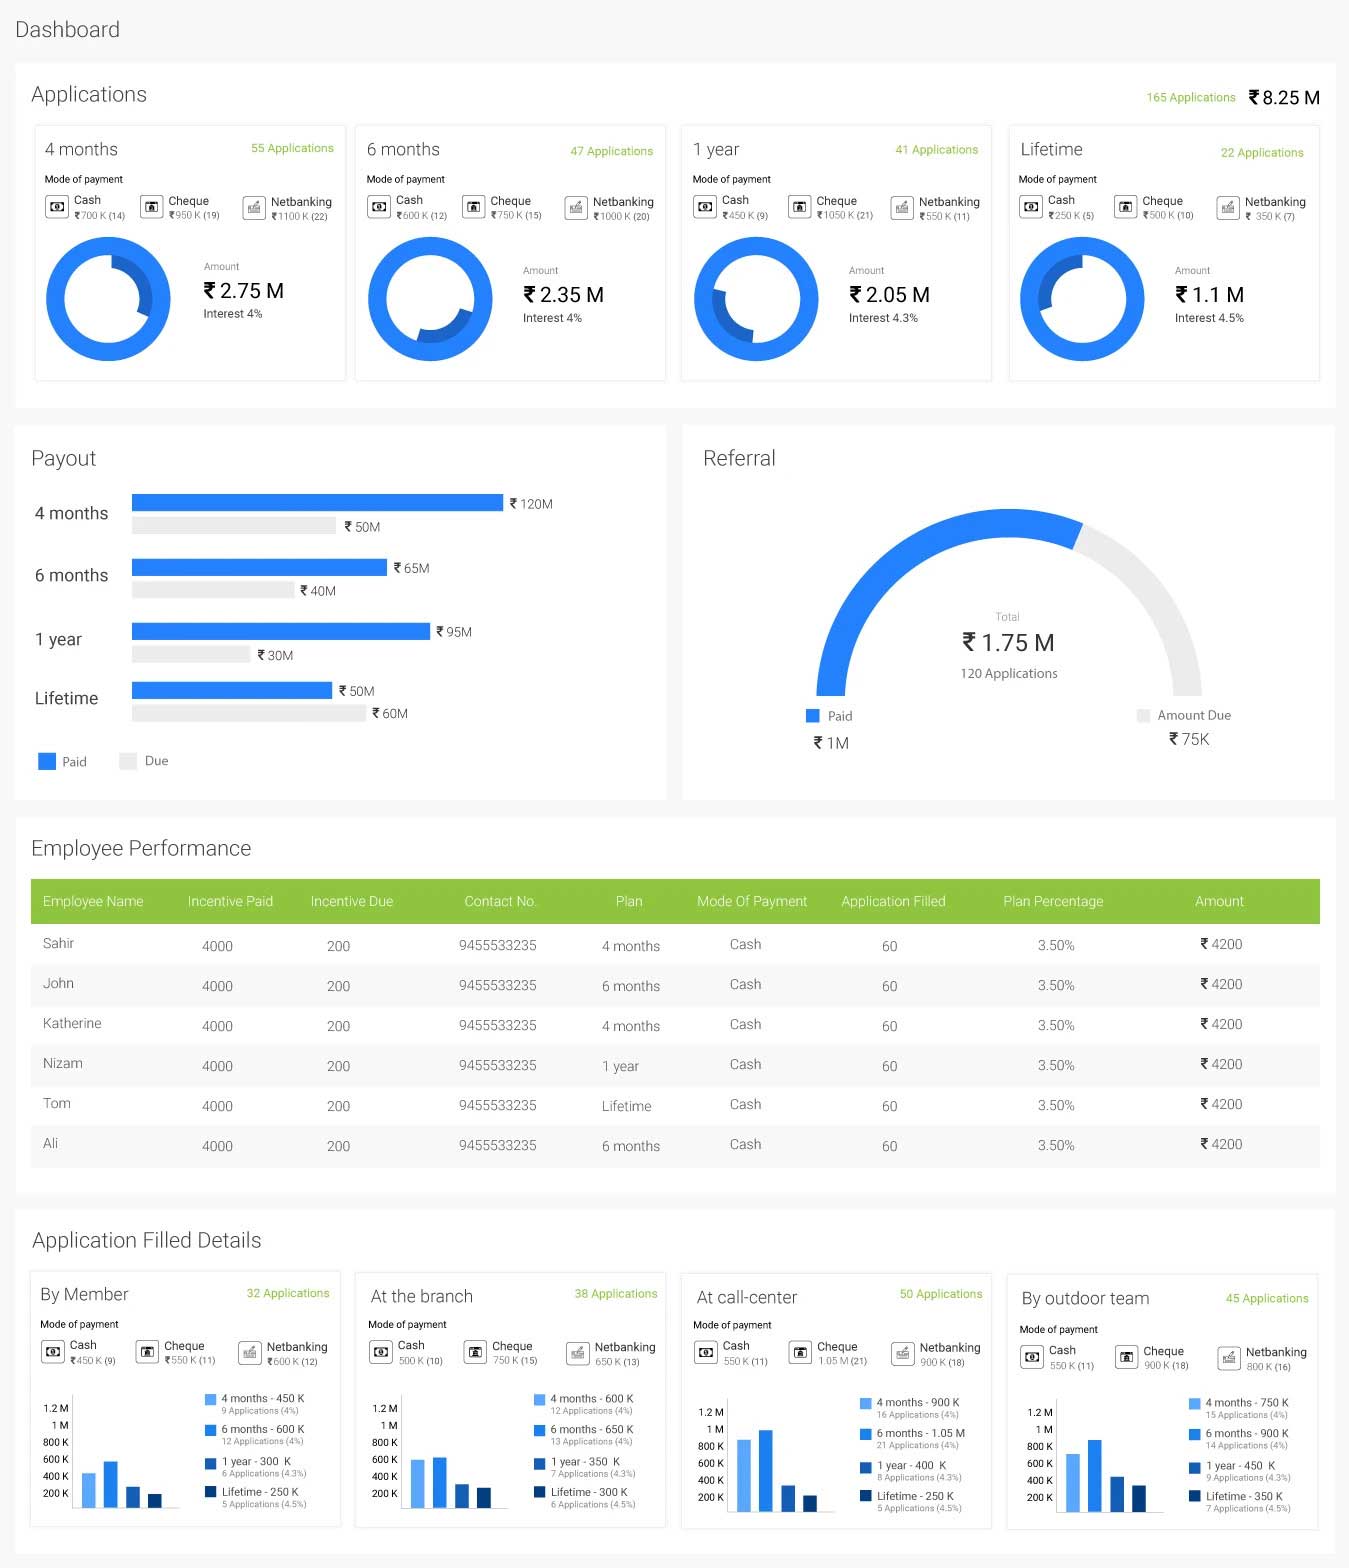Click the Netbanking icon in 1 year card
This screenshot has width=1349, height=1568.
click(902, 207)
